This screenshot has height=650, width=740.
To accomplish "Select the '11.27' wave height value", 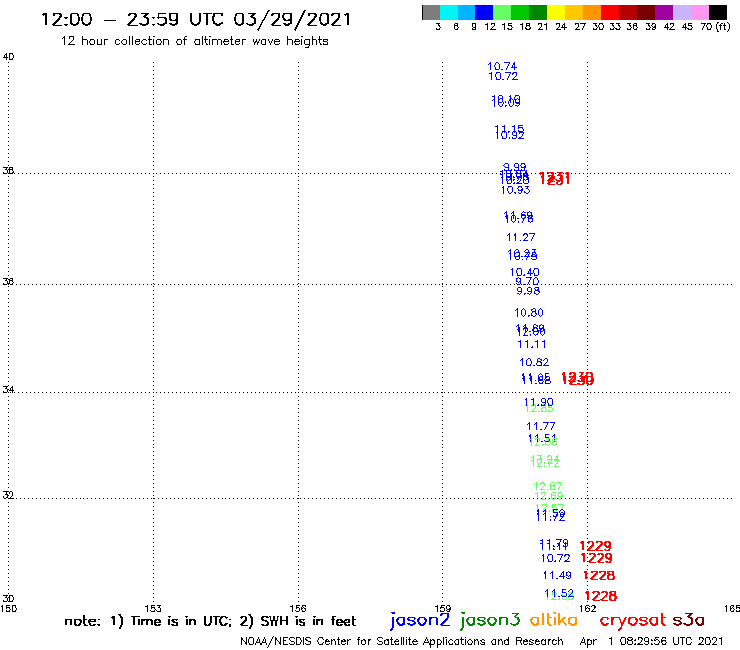I will point(521,237).
